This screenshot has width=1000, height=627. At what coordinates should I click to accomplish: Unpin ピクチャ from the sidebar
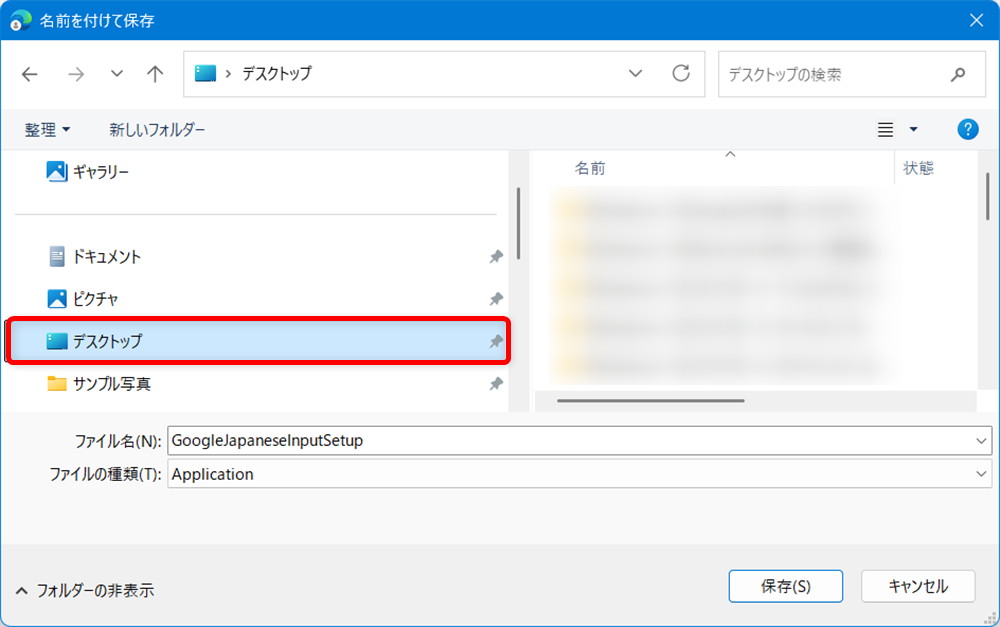[x=495, y=298]
